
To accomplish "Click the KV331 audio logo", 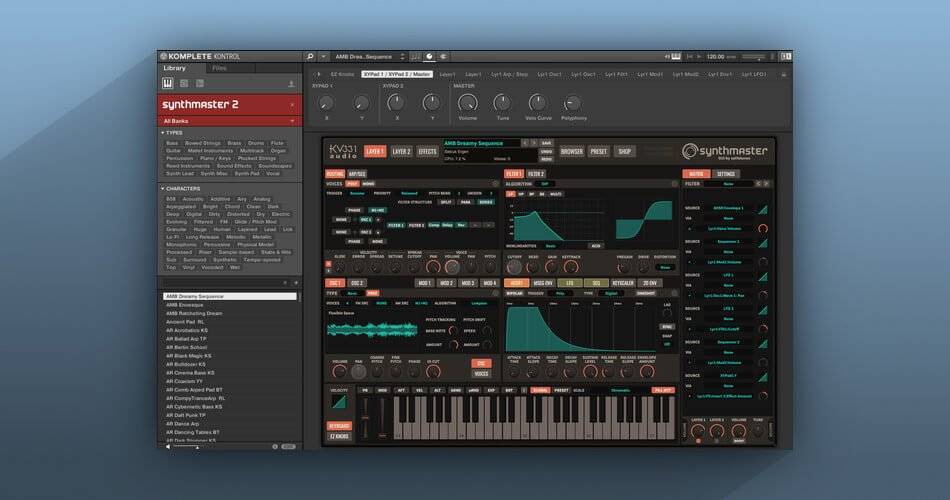I will click(x=343, y=152).
